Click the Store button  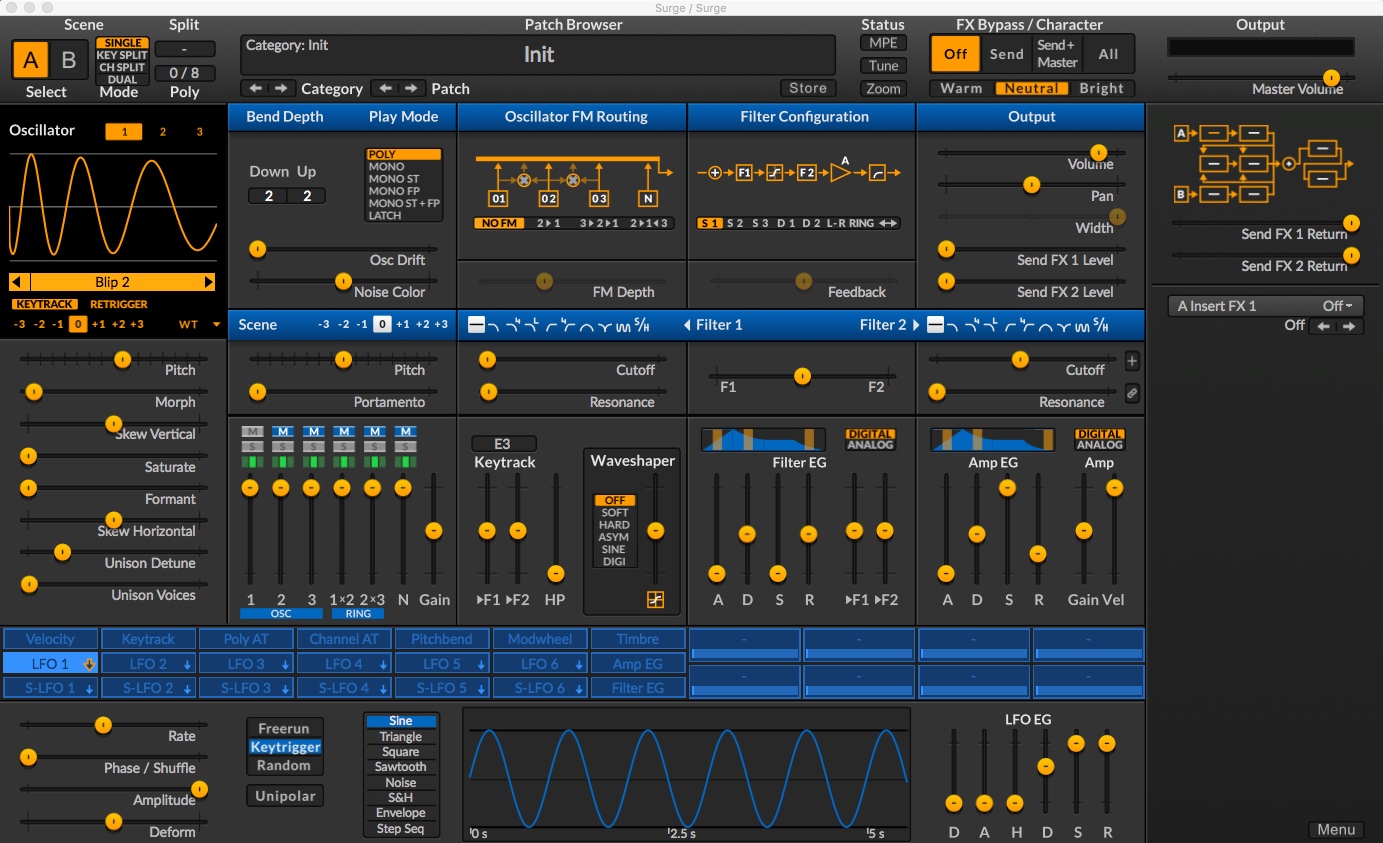[x=808, y=88]
